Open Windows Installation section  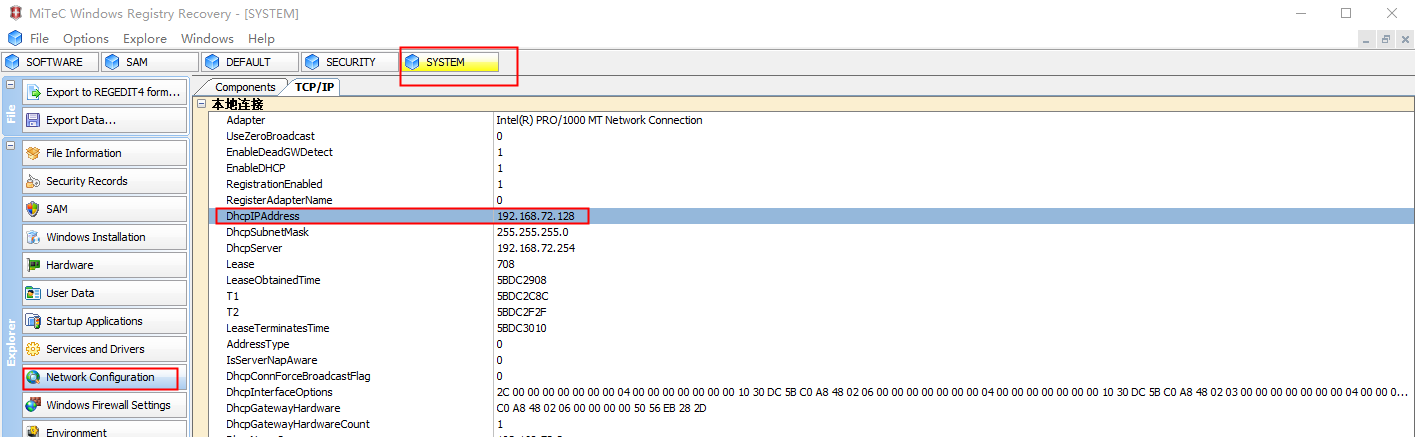(104, 237)
